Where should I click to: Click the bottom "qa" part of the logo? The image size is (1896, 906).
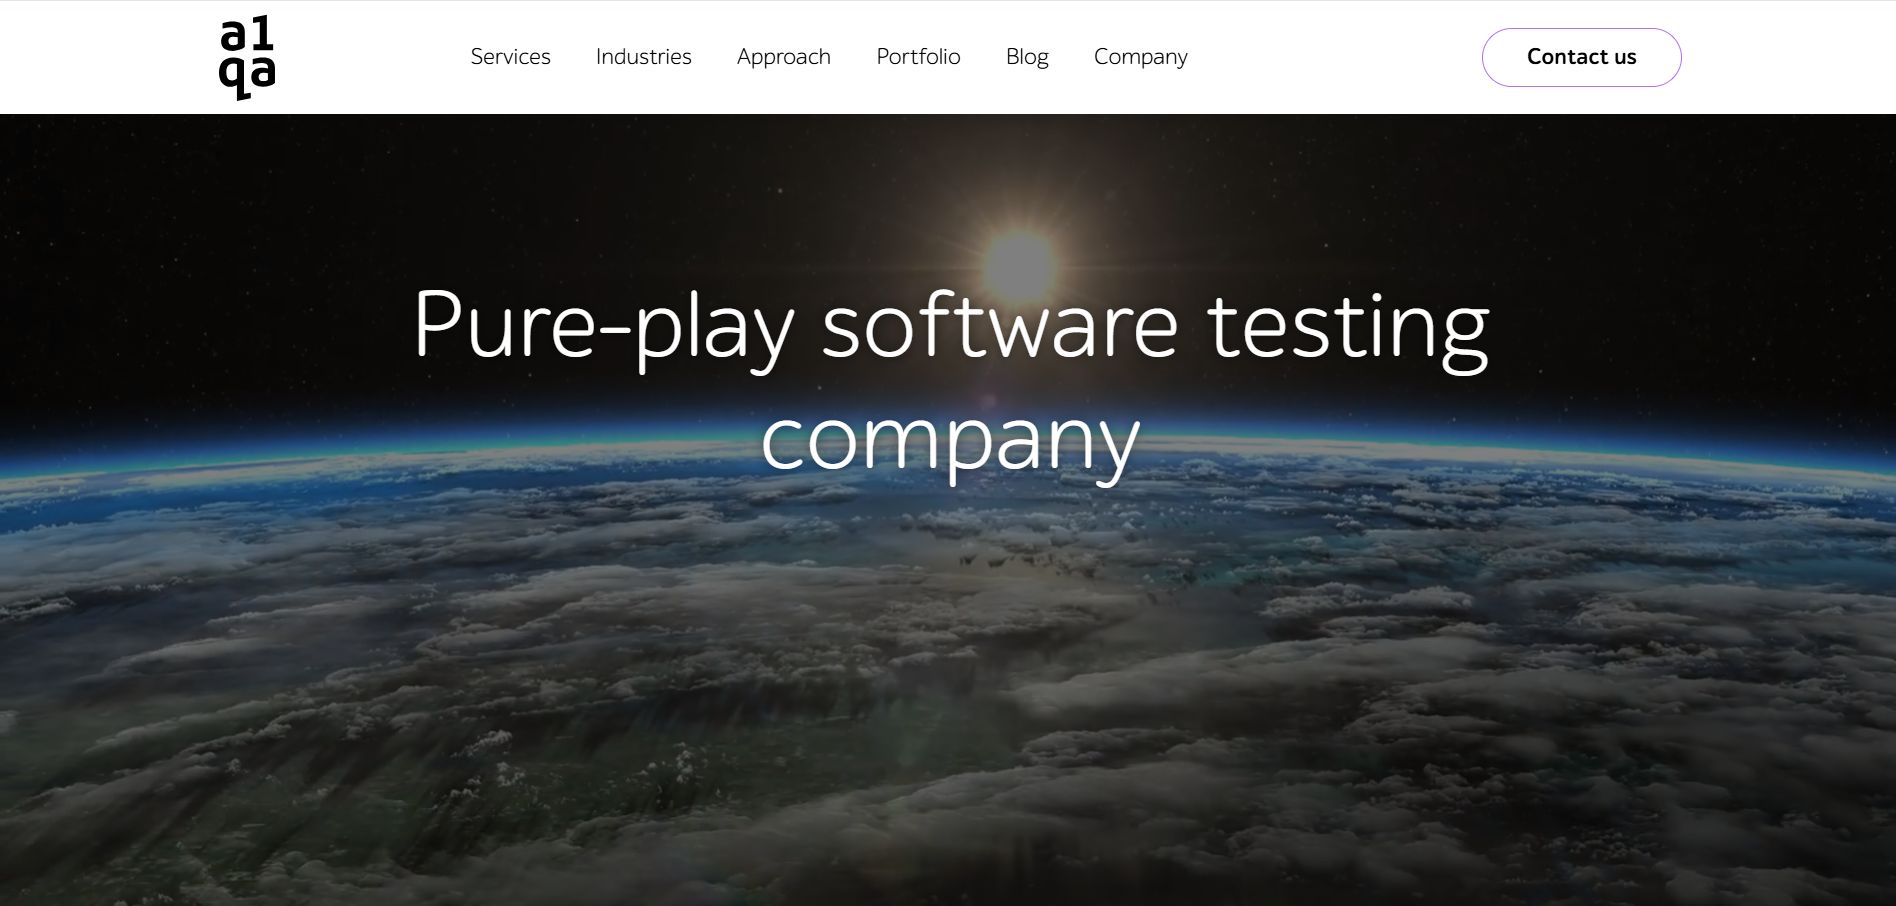tap(247, 76)
